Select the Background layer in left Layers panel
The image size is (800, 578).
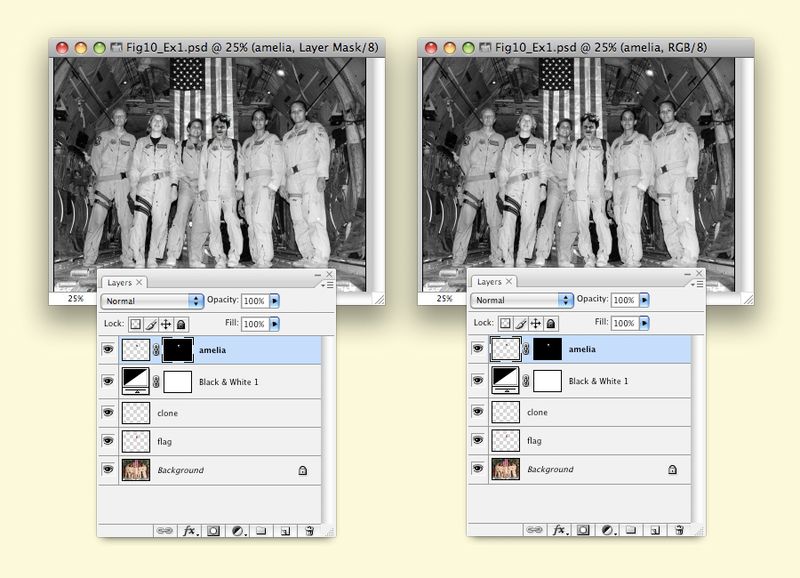click(x=181, y=469)
